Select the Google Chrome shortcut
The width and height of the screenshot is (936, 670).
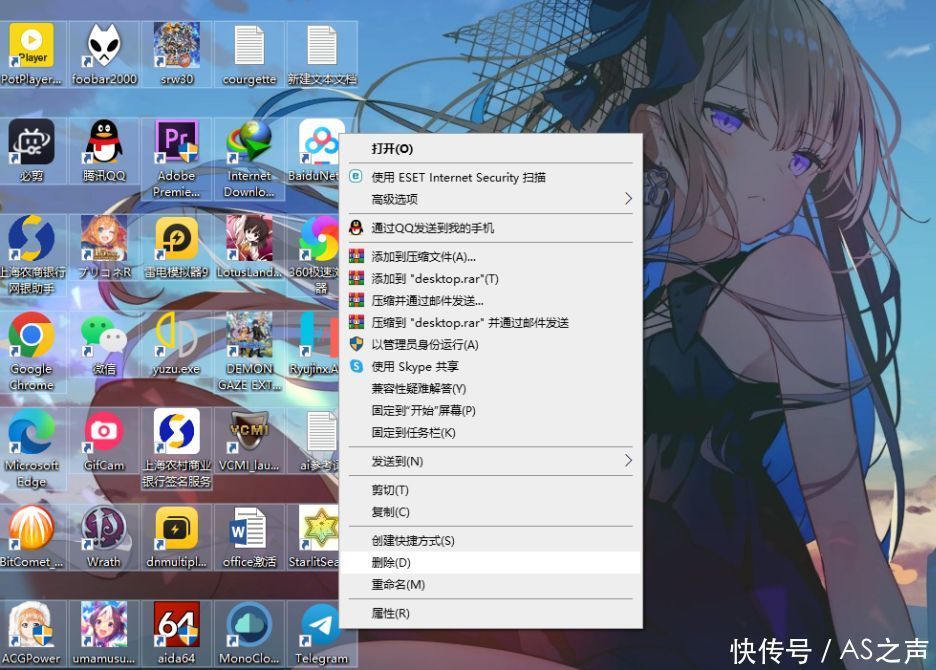click(32, 352)
